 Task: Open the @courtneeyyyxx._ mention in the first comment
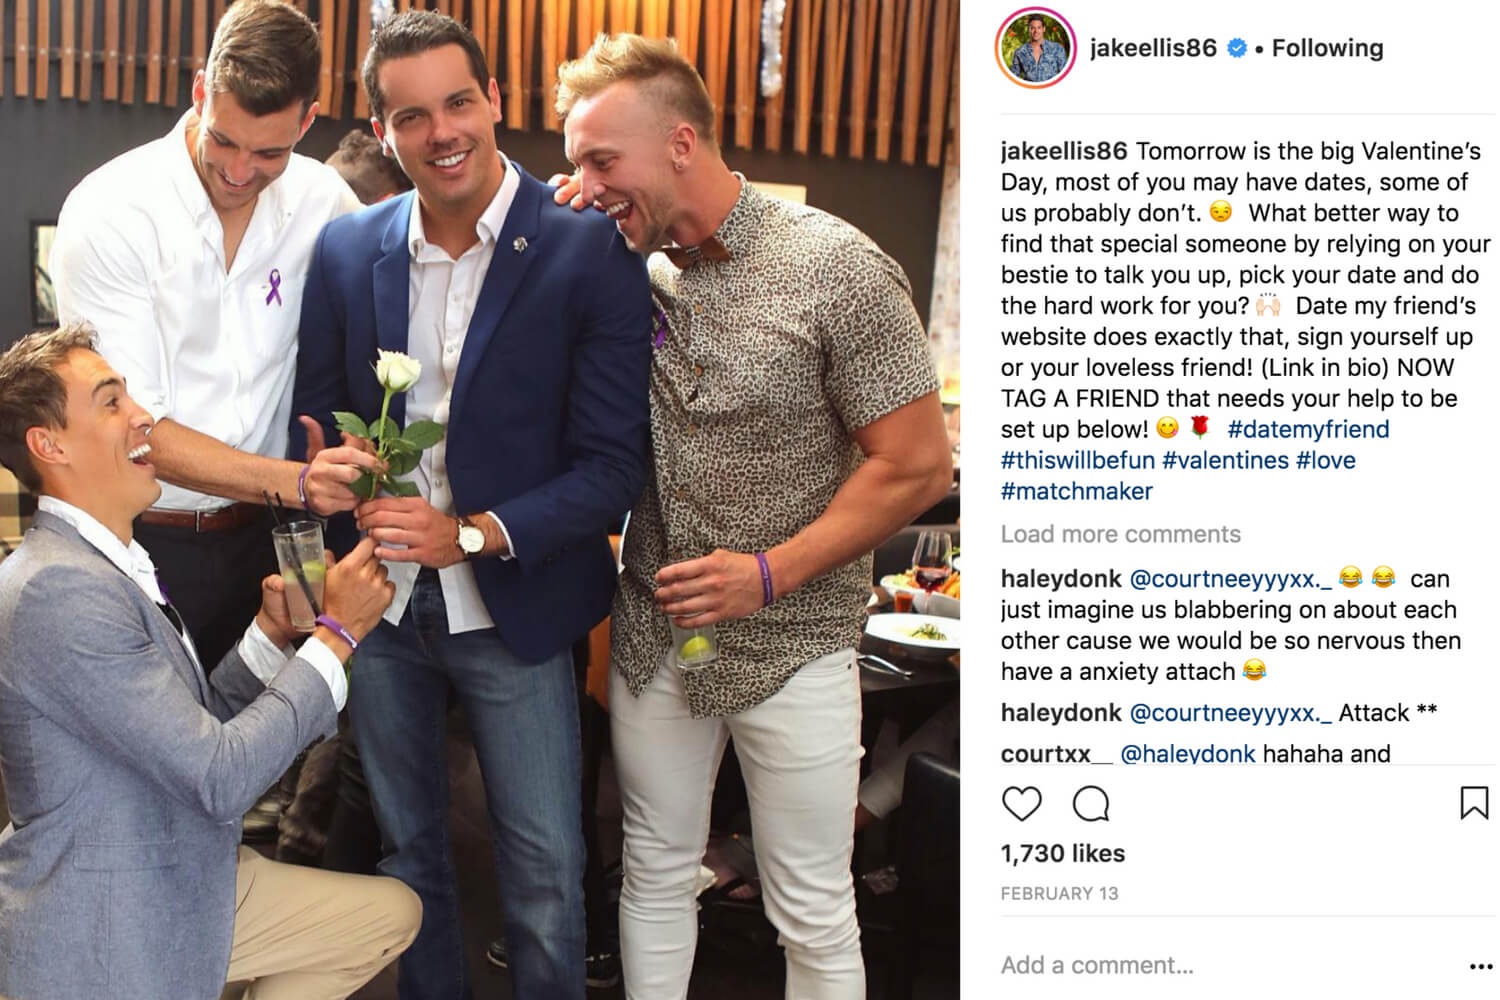tap(1231, 579)
